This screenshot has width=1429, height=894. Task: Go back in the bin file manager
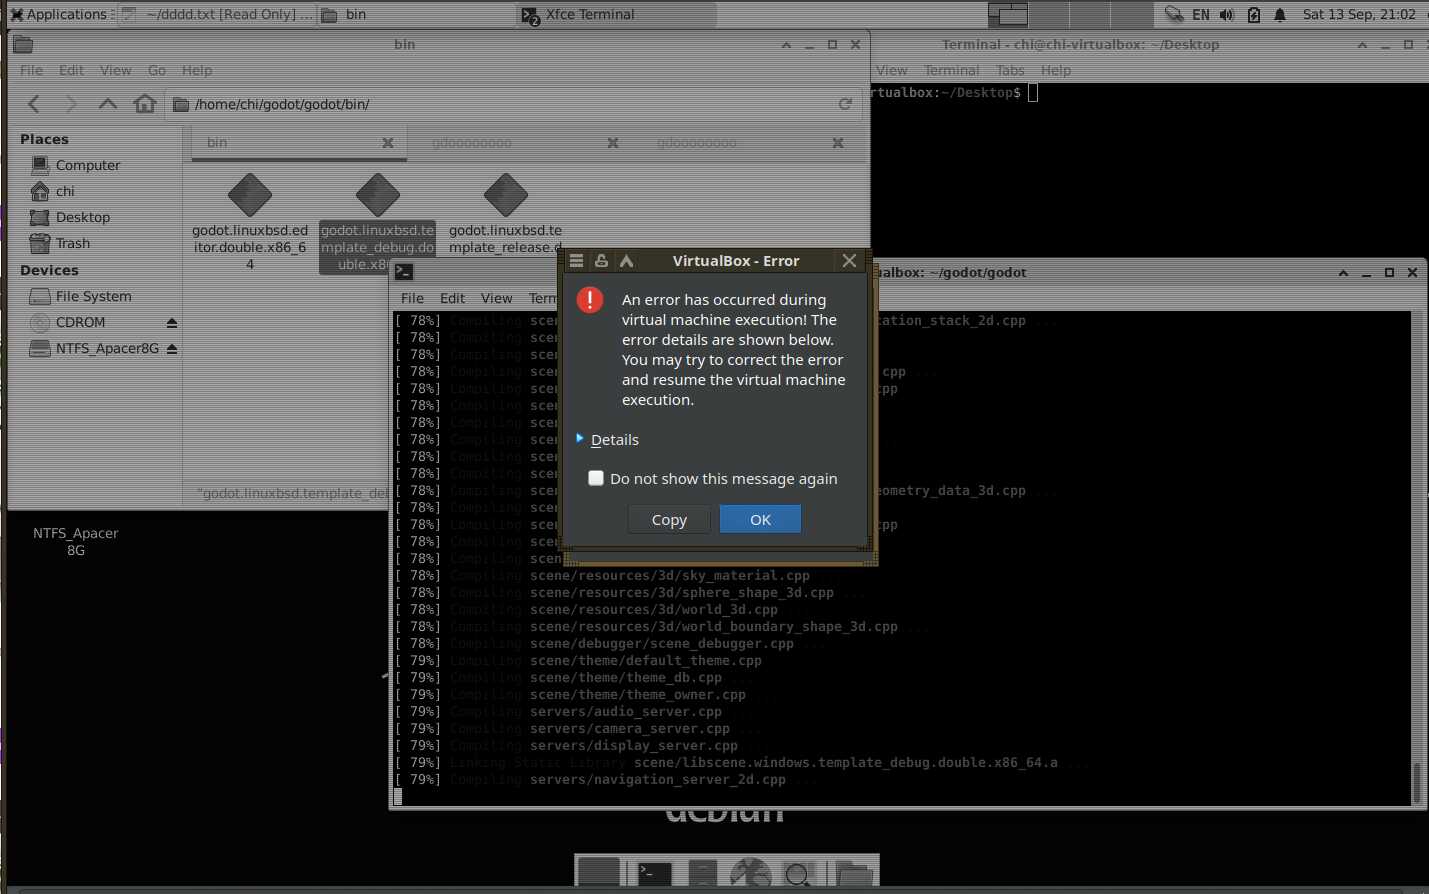point(34,104)
